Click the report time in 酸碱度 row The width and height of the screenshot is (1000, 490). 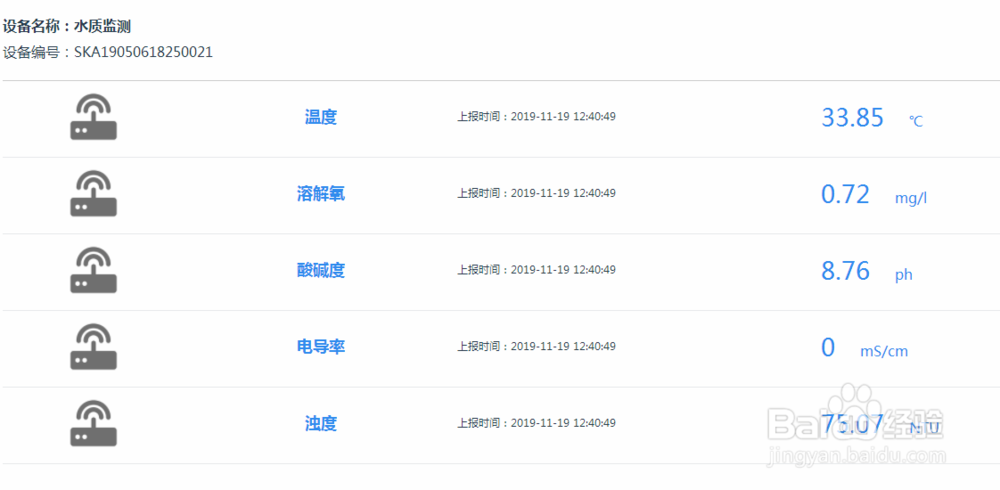[536, 270]
